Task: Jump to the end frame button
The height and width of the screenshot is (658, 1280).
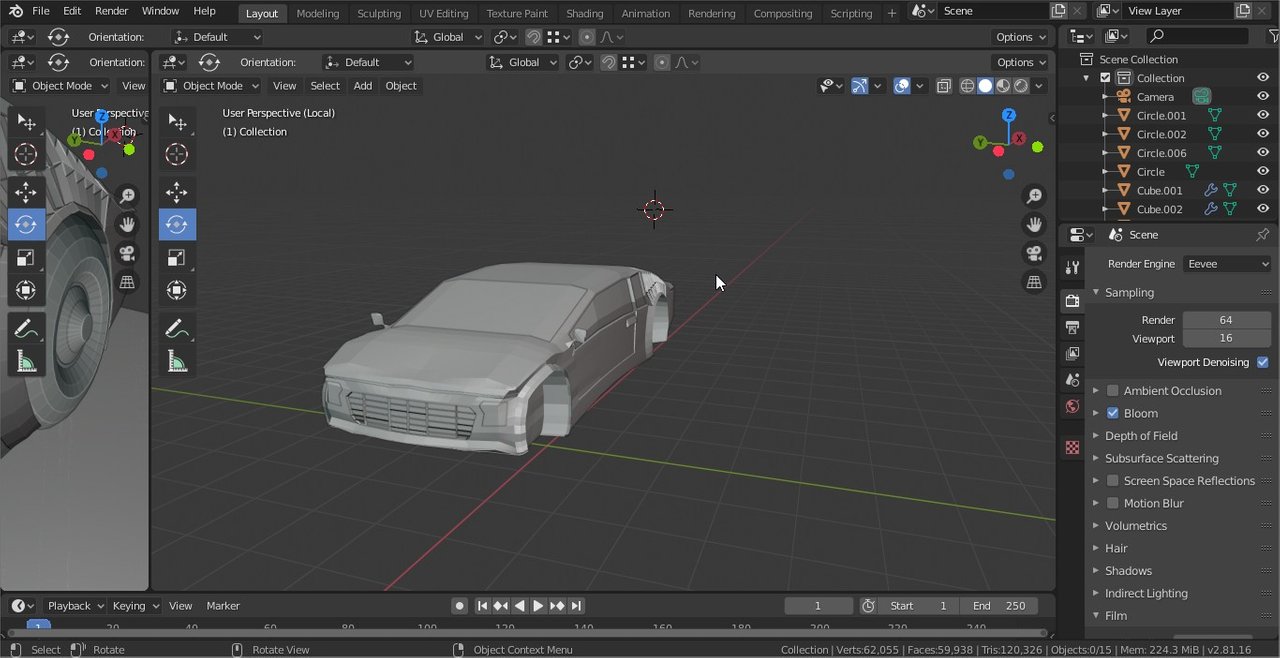Action: [577, 606]
